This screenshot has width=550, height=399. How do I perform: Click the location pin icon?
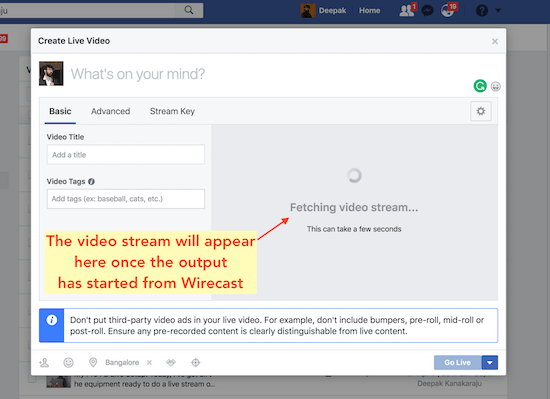(93, 363)
